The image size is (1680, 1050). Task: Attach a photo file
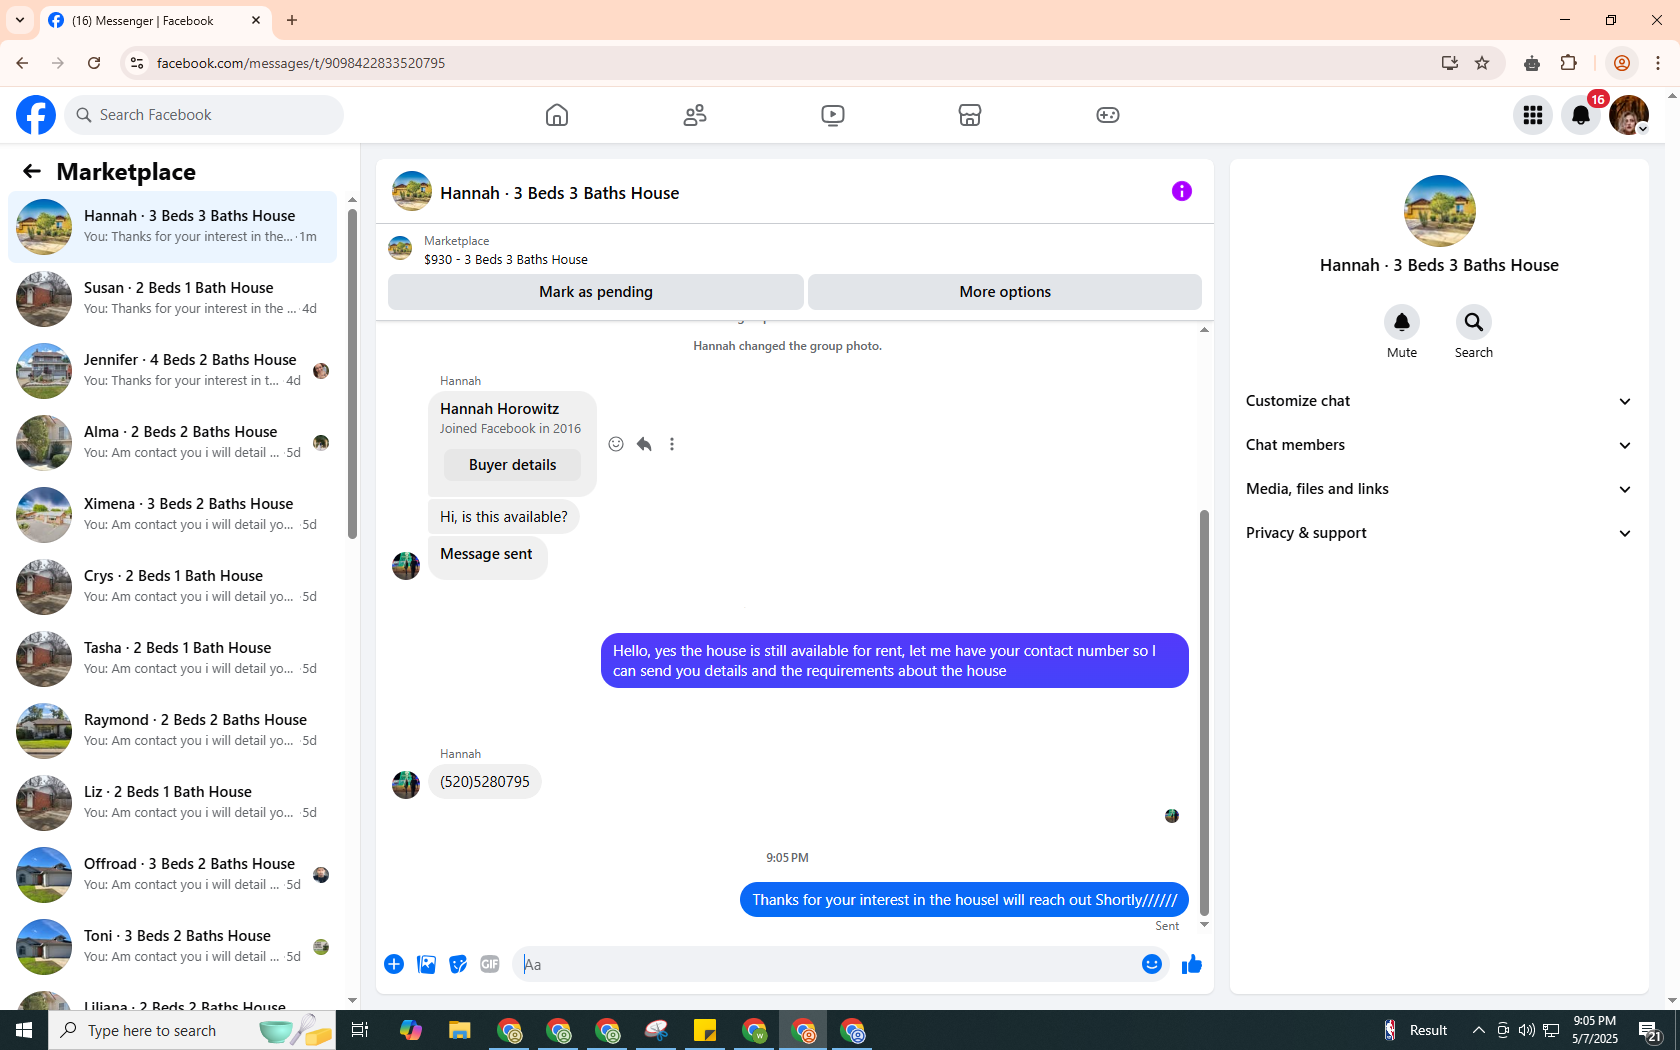tap(426, 964)
